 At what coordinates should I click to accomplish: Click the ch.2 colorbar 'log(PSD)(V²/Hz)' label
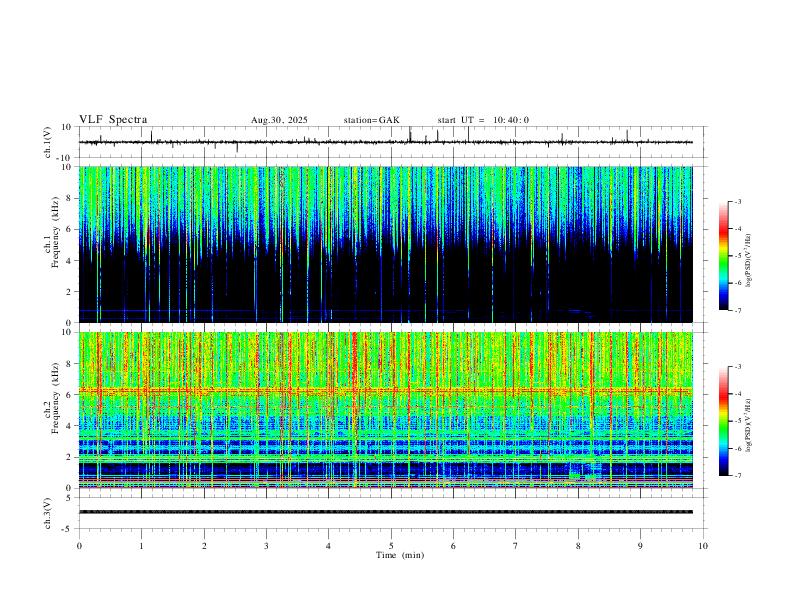coord(748,425)
